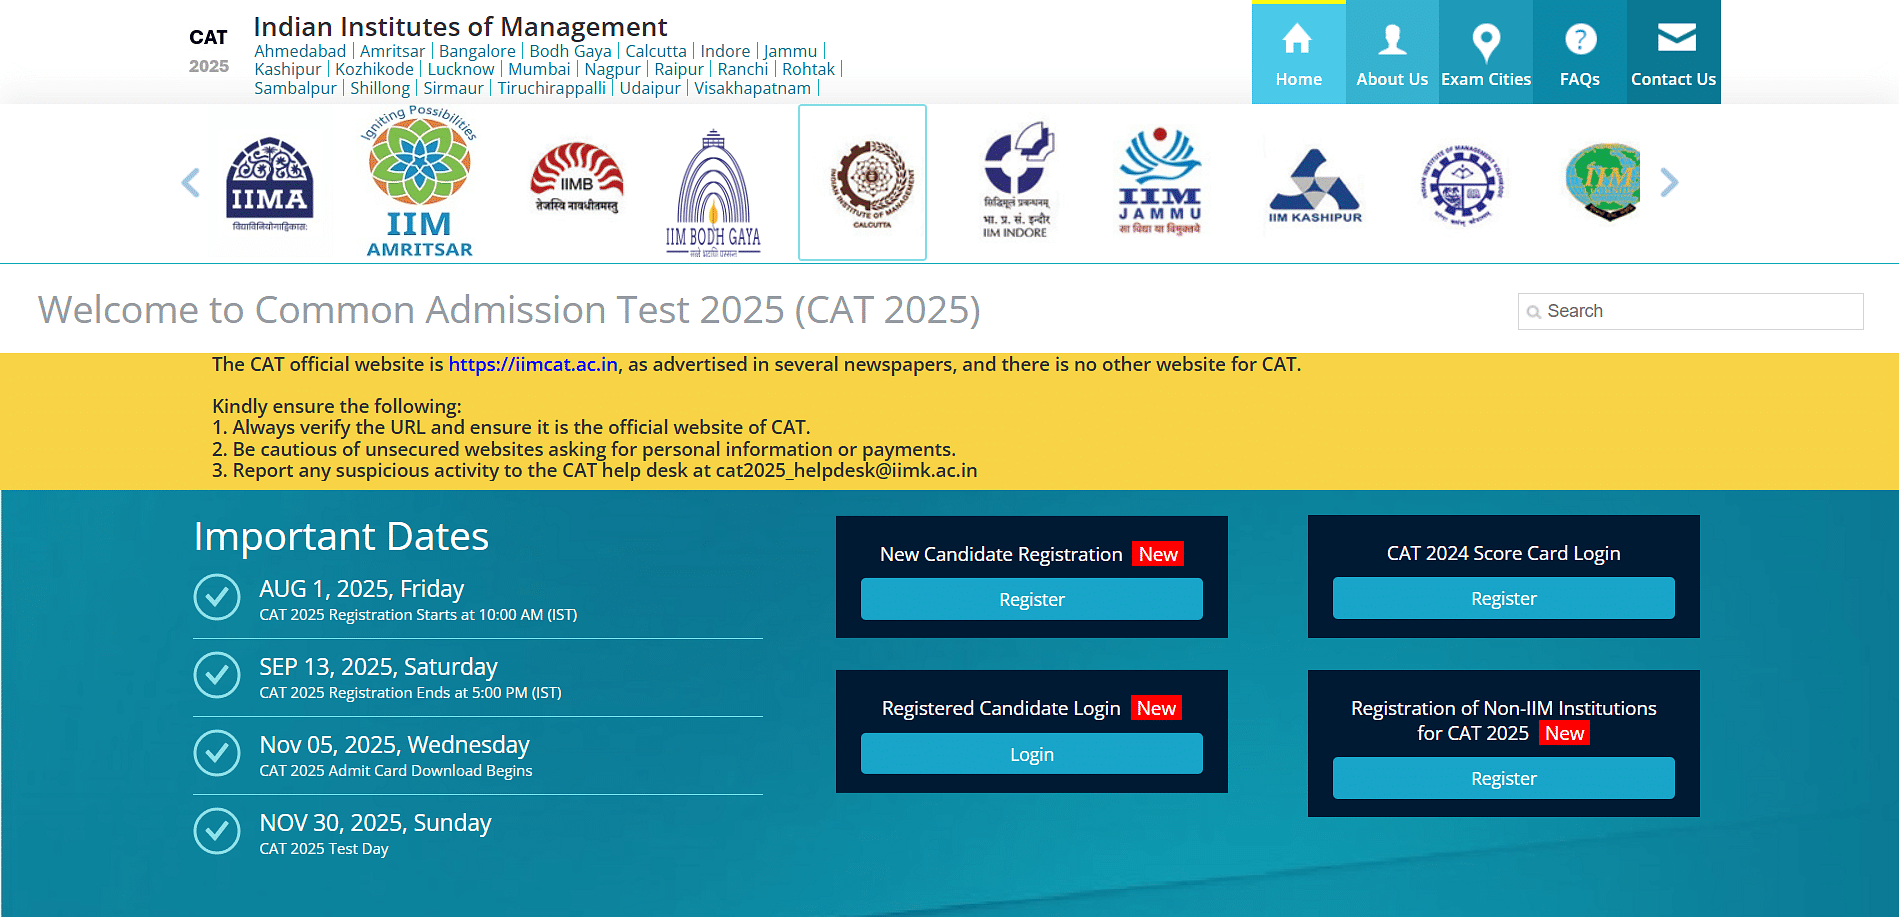The height and width of the screenshot is (917, 1899).
Task: Open the Shillong link
Action: (x=380, y=88)
